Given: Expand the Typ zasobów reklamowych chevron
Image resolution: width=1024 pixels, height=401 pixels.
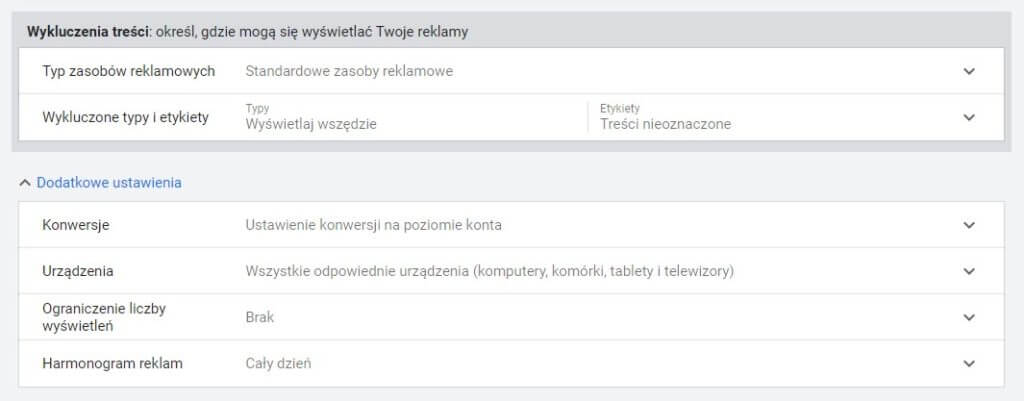Looking at the screenshot, I should 968,71.
